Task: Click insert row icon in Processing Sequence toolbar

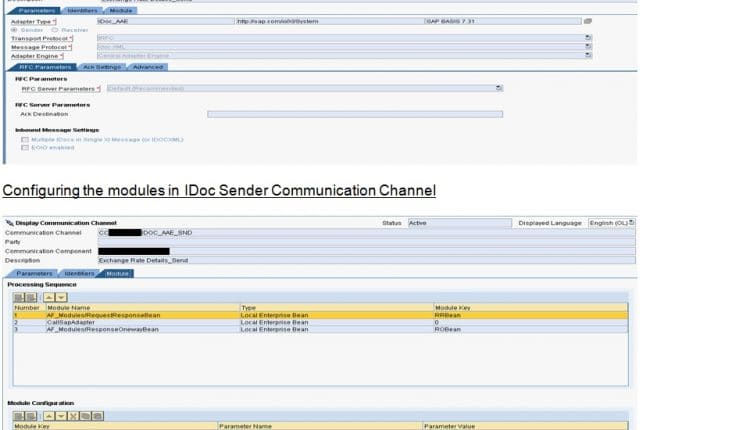Action: 19,298
